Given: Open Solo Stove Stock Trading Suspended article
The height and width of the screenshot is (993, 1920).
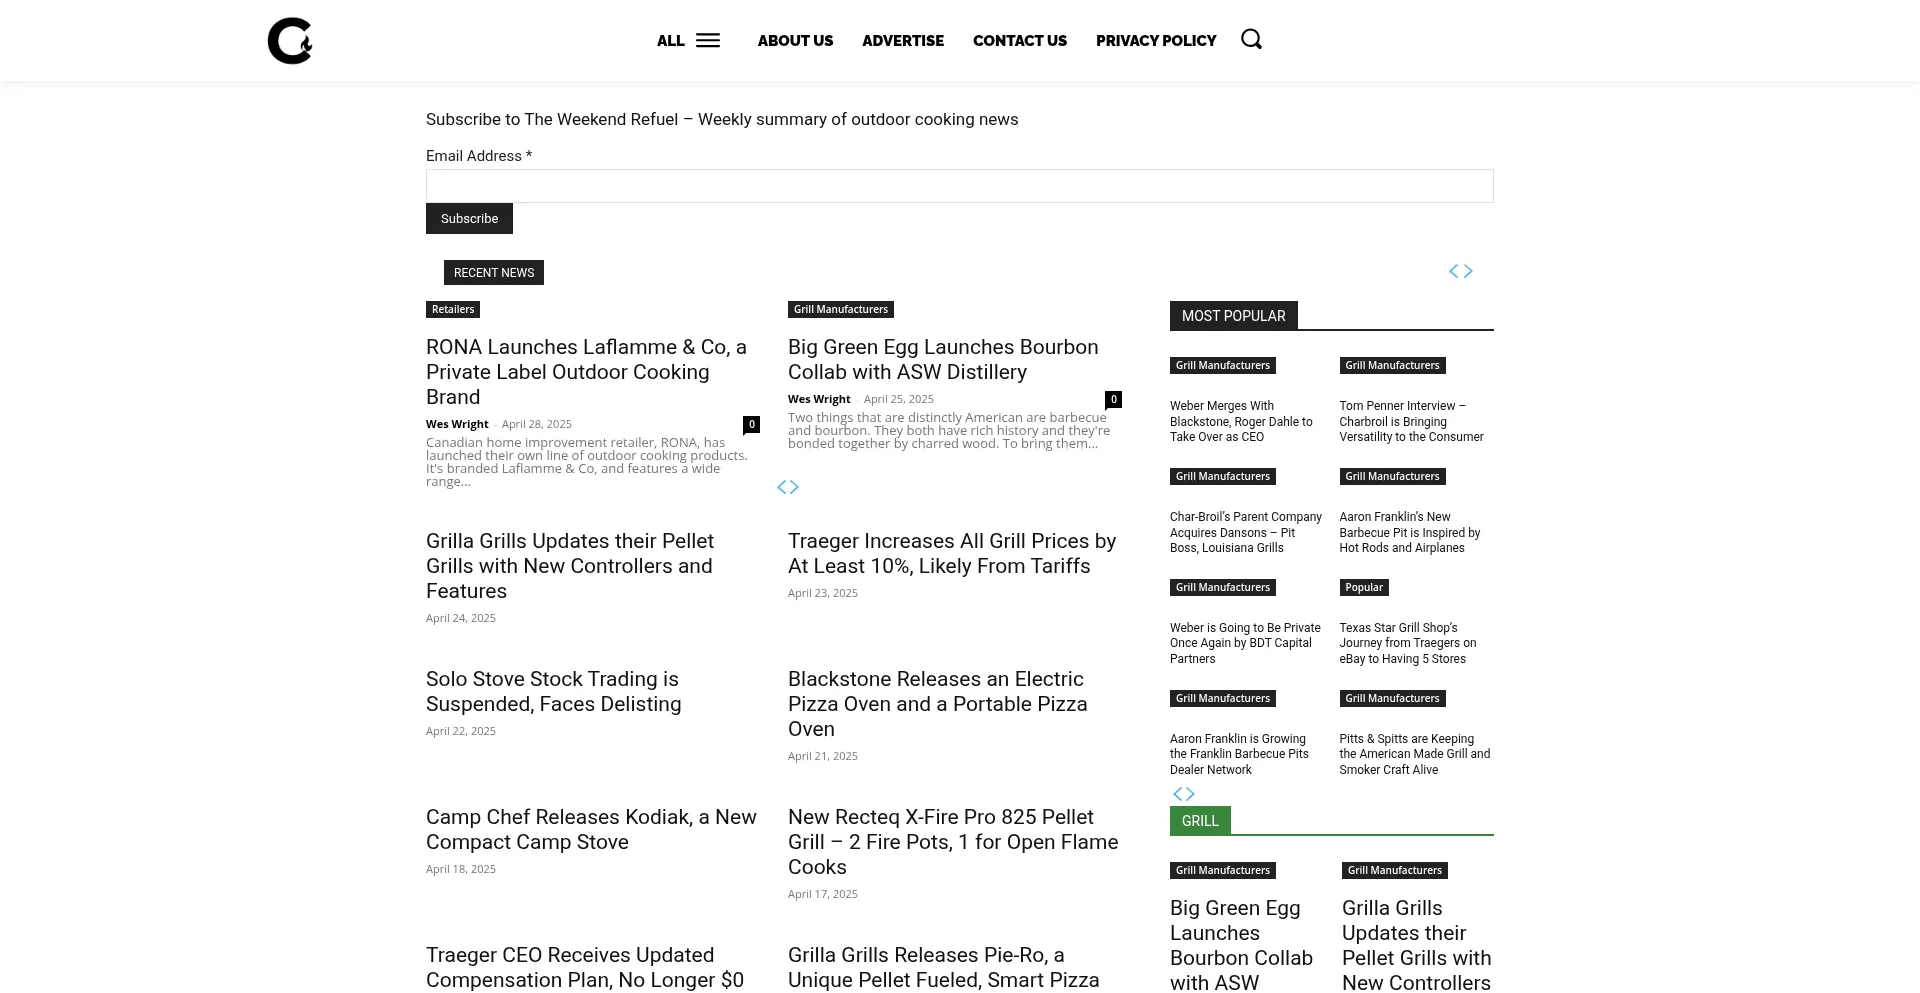Looking at the screenshot, I should pos(553,691).
